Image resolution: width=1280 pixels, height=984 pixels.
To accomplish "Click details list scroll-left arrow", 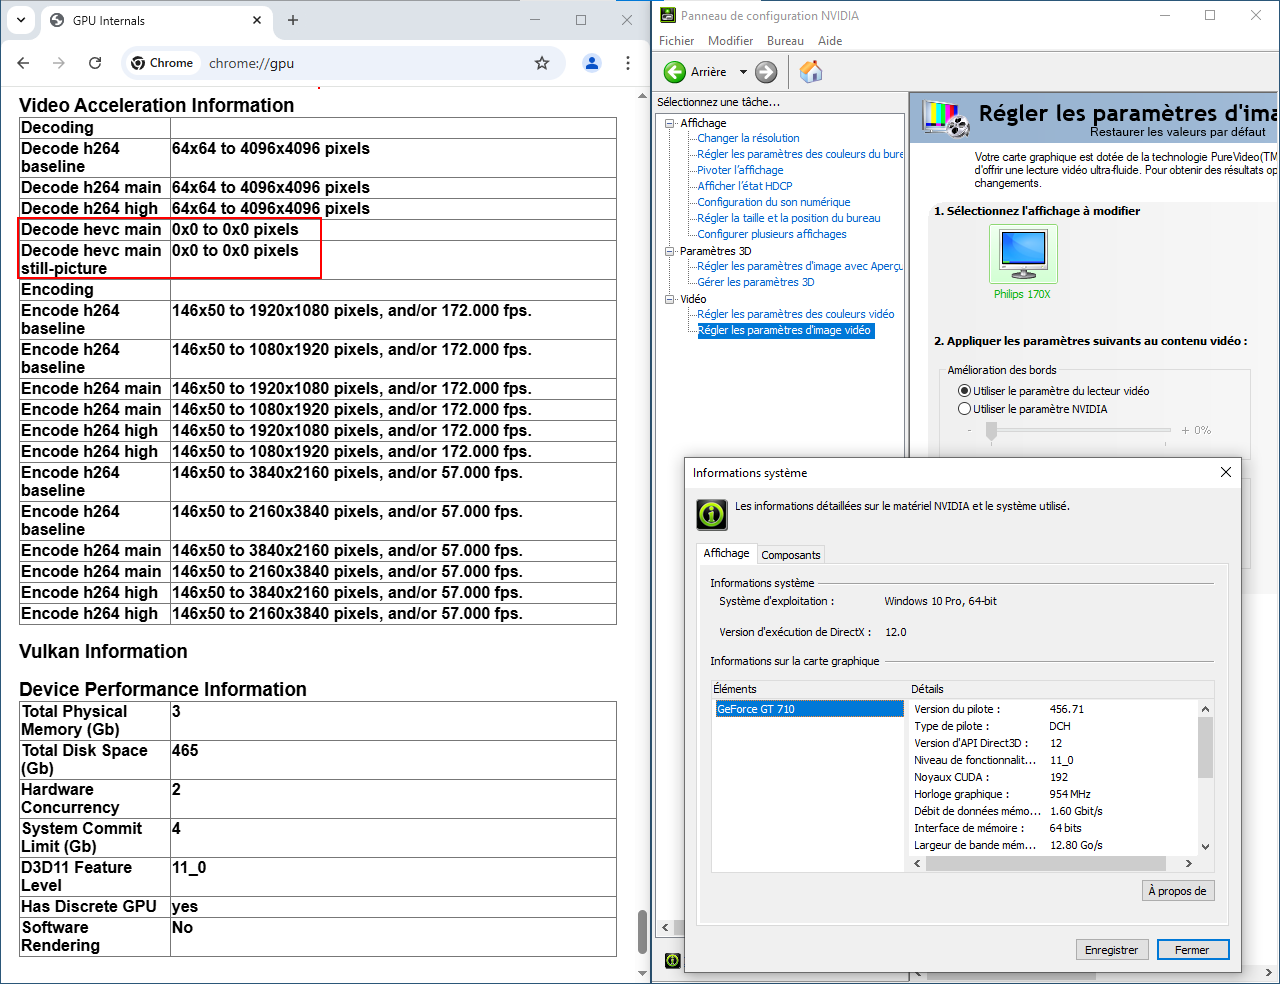I will pos(918,864).
